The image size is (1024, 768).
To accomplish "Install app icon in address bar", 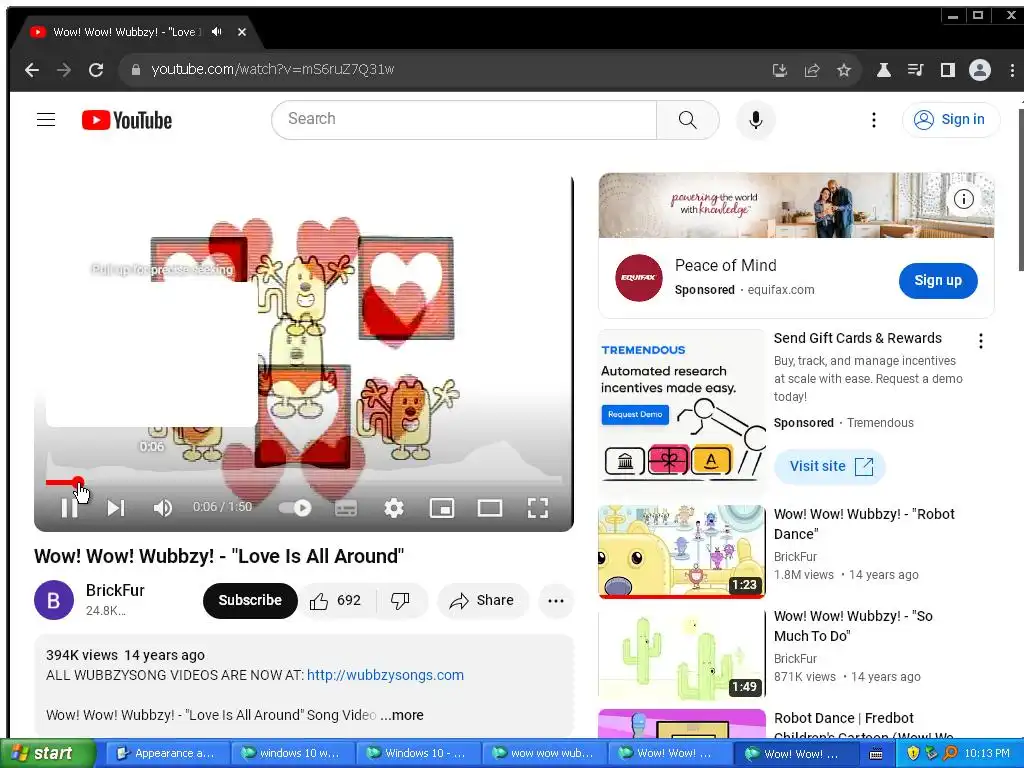I will (x=780, y=70).
